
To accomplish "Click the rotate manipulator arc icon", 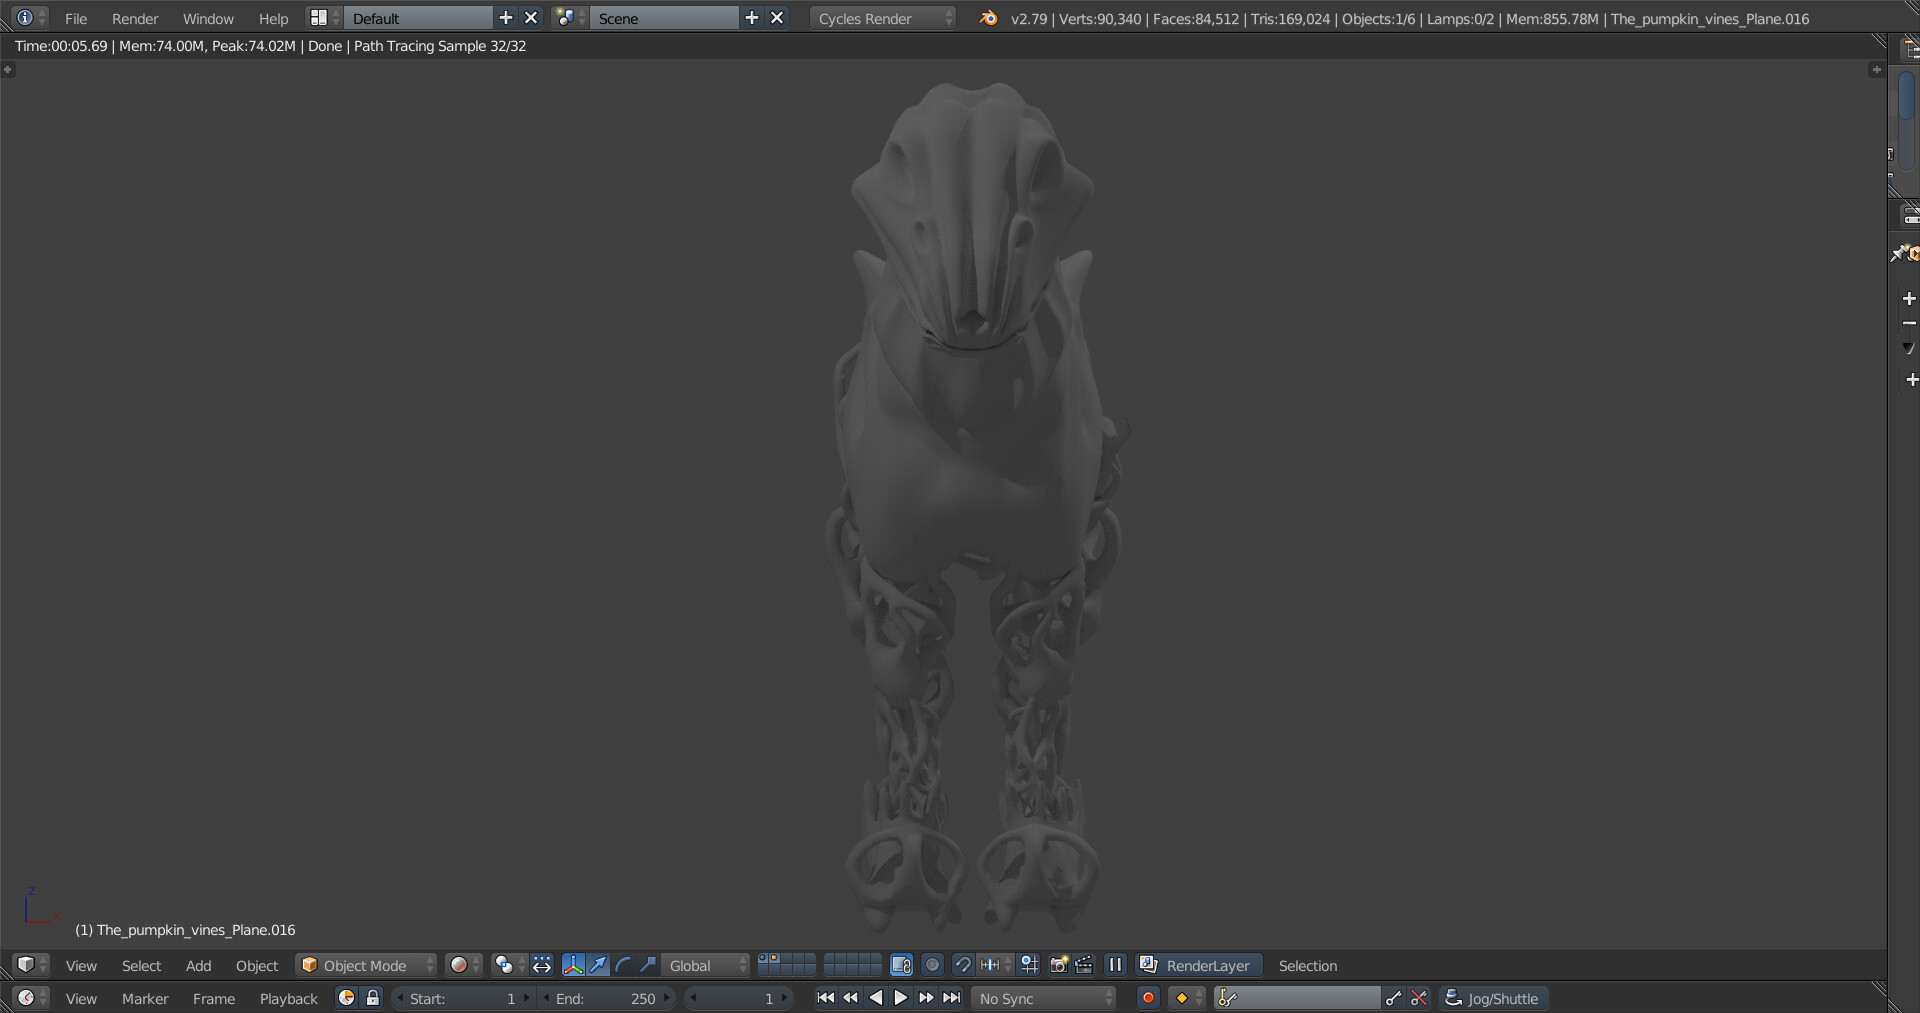I will pos(623,965).
